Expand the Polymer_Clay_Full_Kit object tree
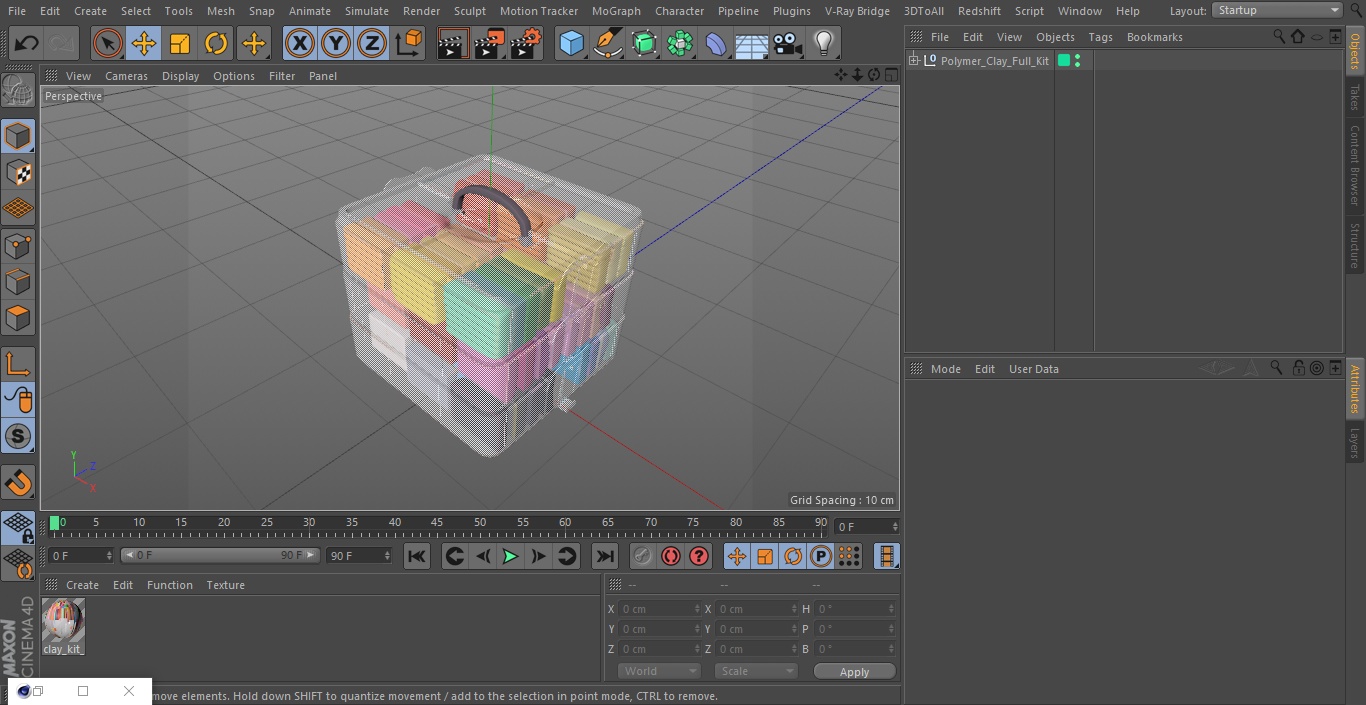The height and width of the screenshot is (705, 1366). coord(913,61)
